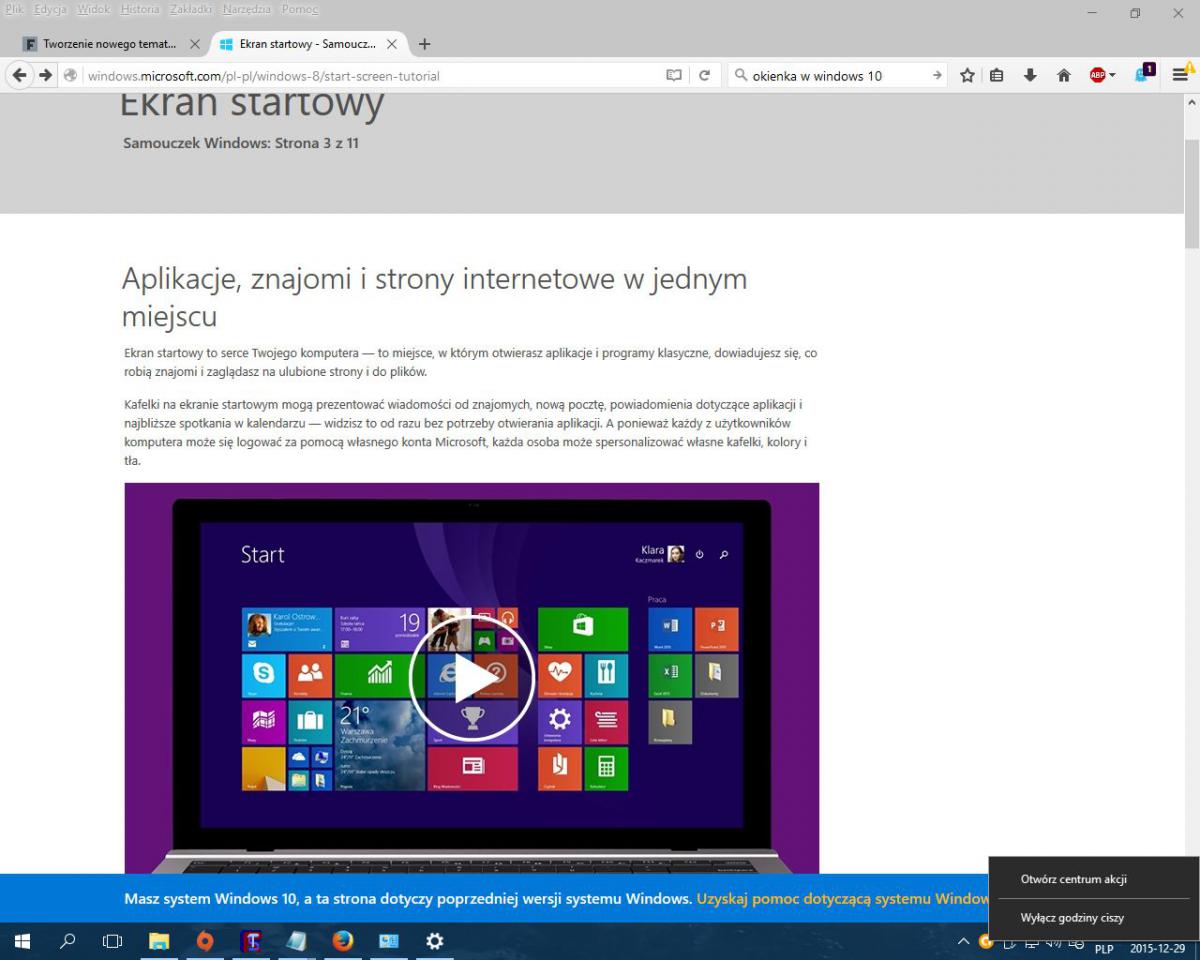Viewport: 1200px width, 960px height.
Task: Open the Historia menu
Action: coord(140,9)
